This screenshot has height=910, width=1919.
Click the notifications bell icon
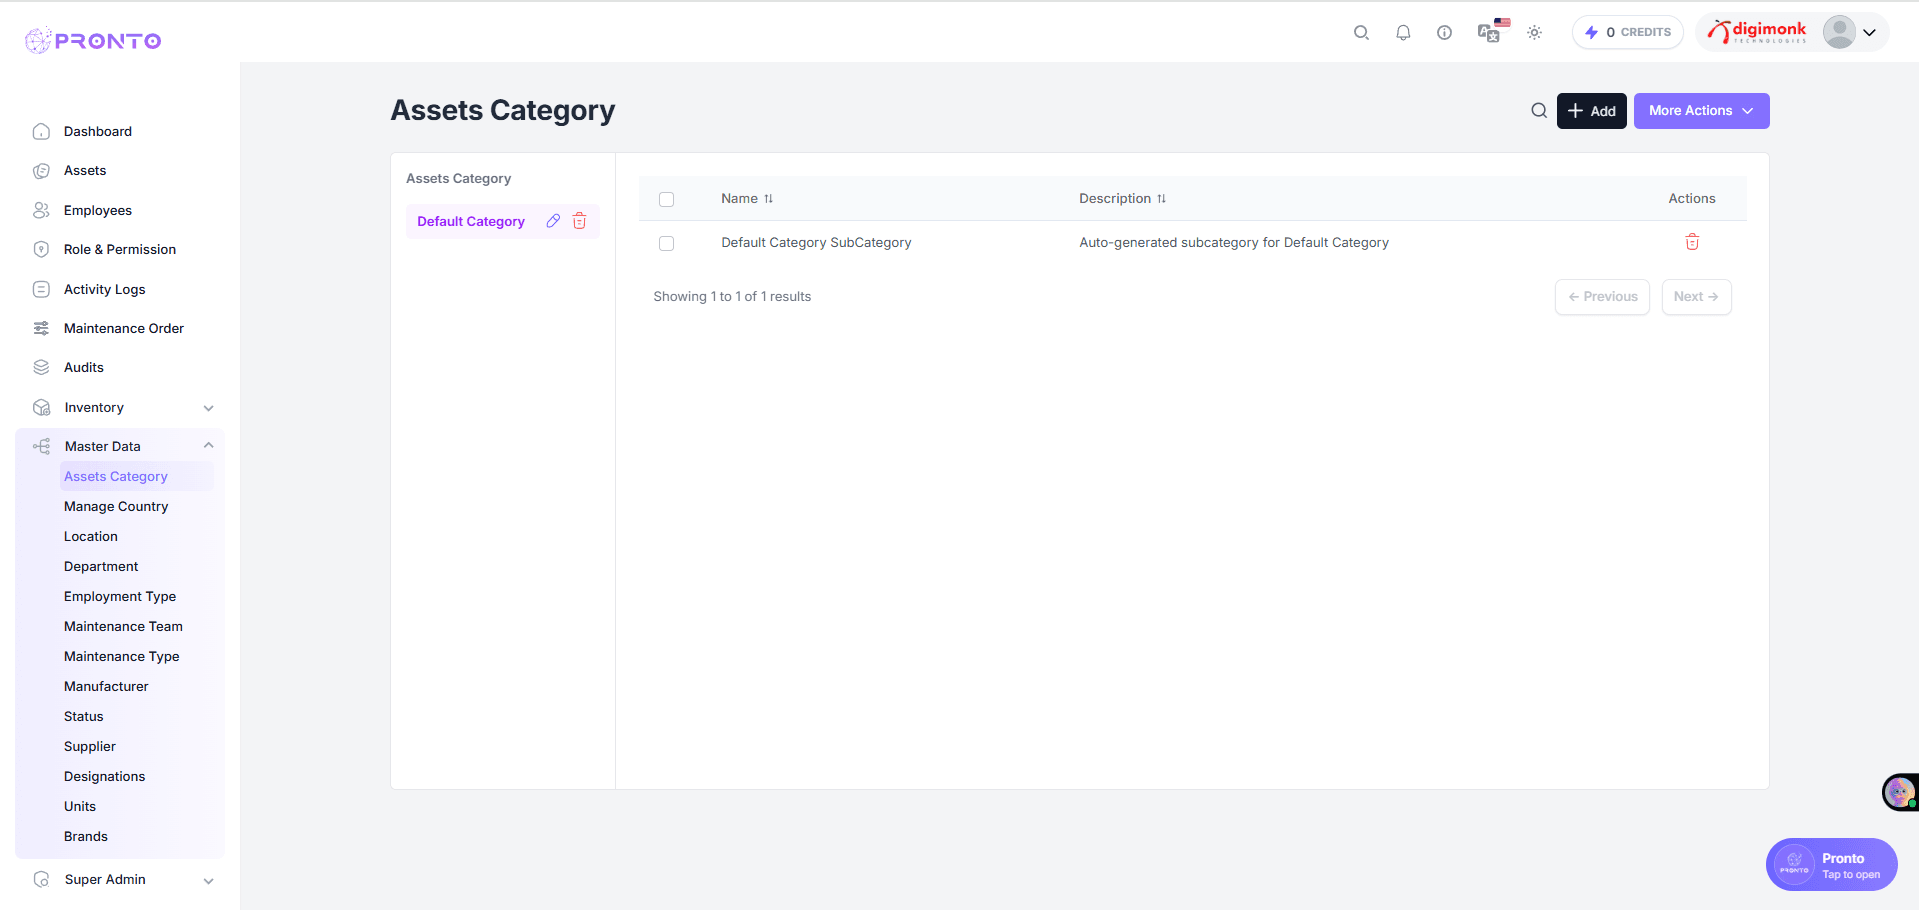[1403, 32]
